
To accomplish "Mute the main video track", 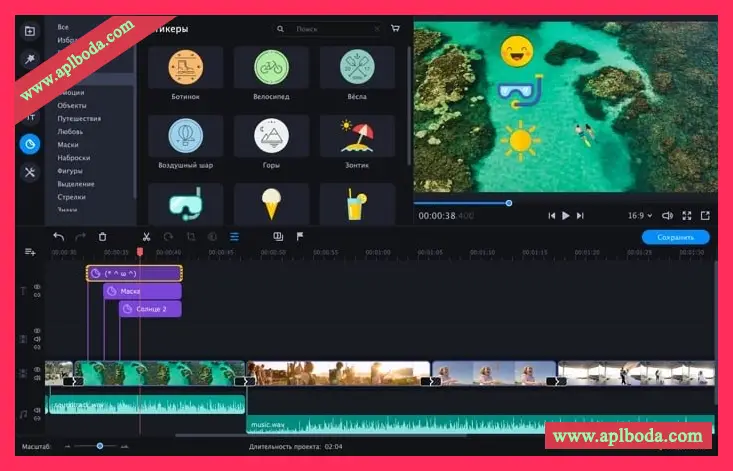I will pyautogui.click(x=37, y=378).
